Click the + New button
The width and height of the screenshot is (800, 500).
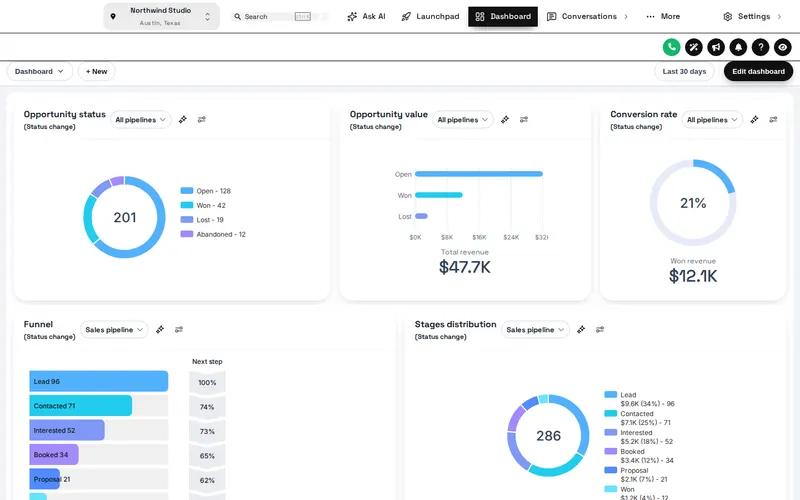point(96,71)
